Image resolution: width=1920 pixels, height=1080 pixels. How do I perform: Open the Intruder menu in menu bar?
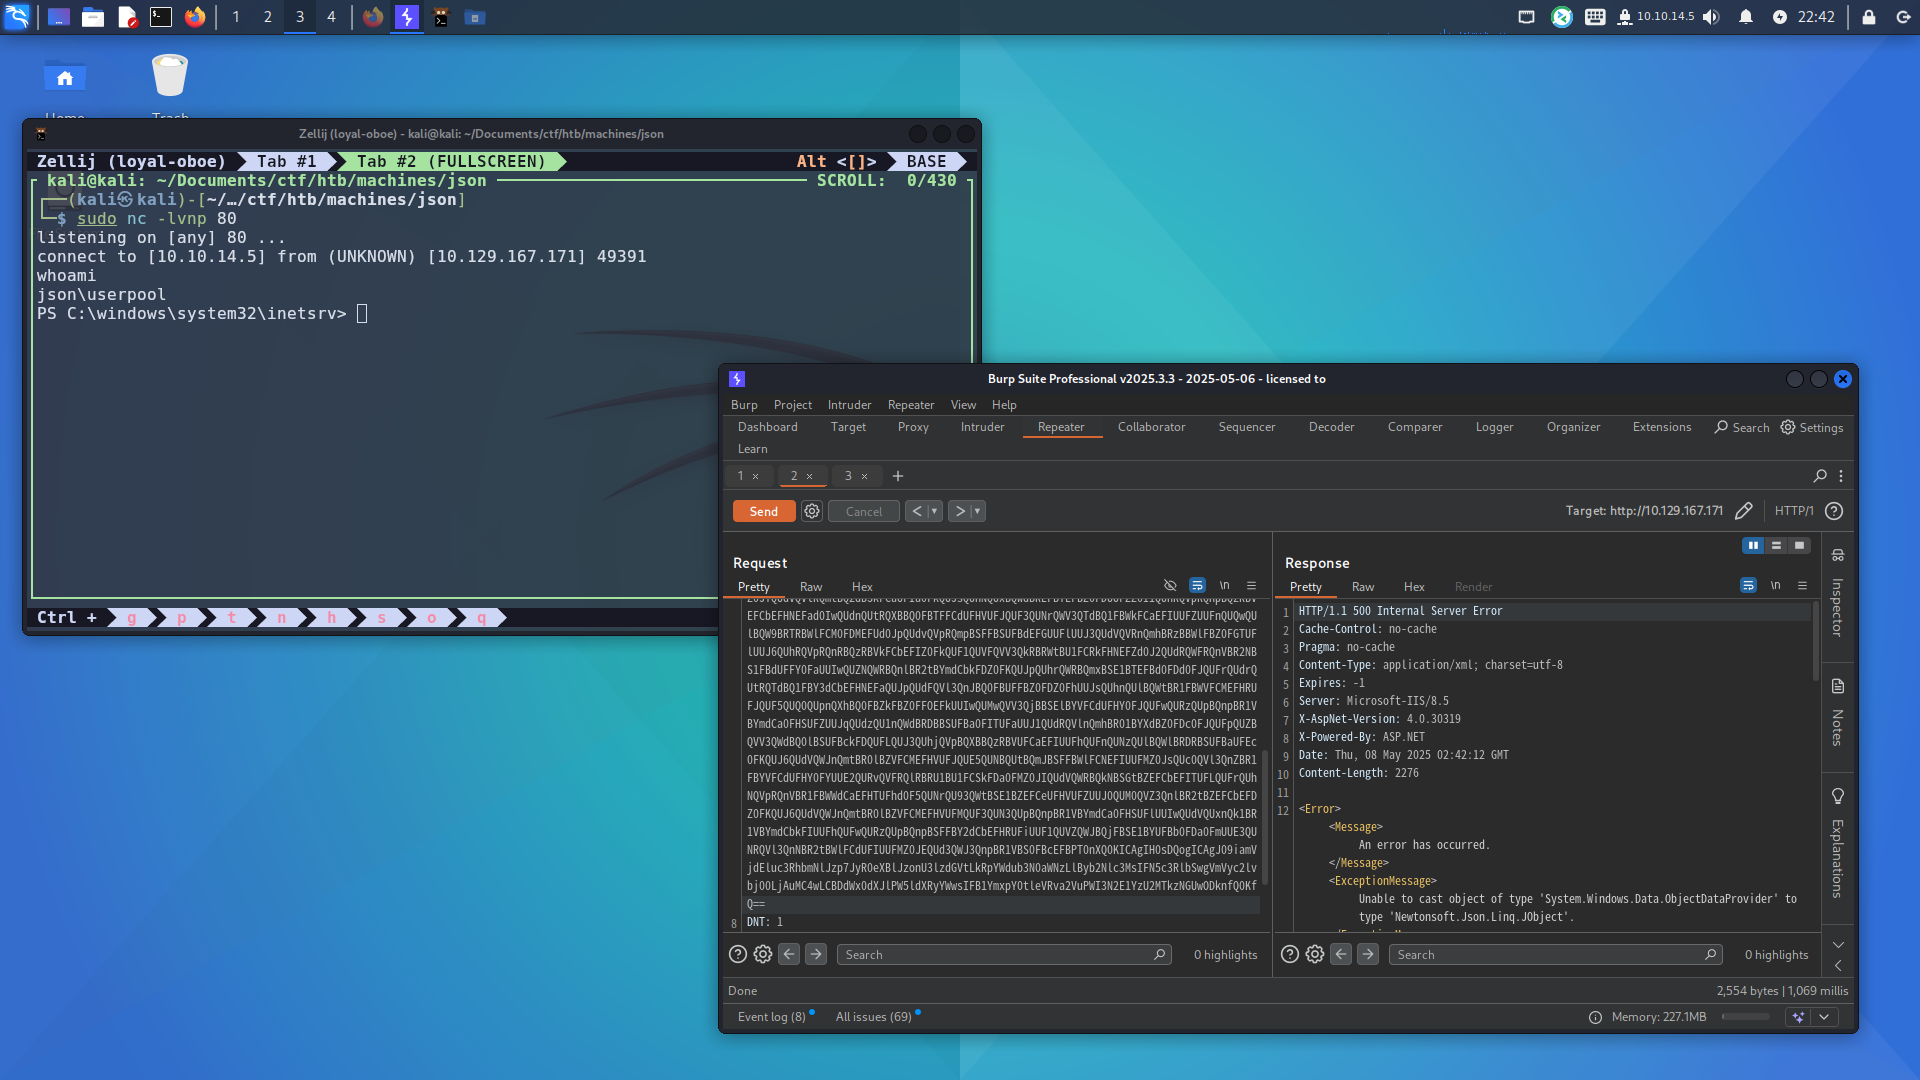(x=849, y=405)
